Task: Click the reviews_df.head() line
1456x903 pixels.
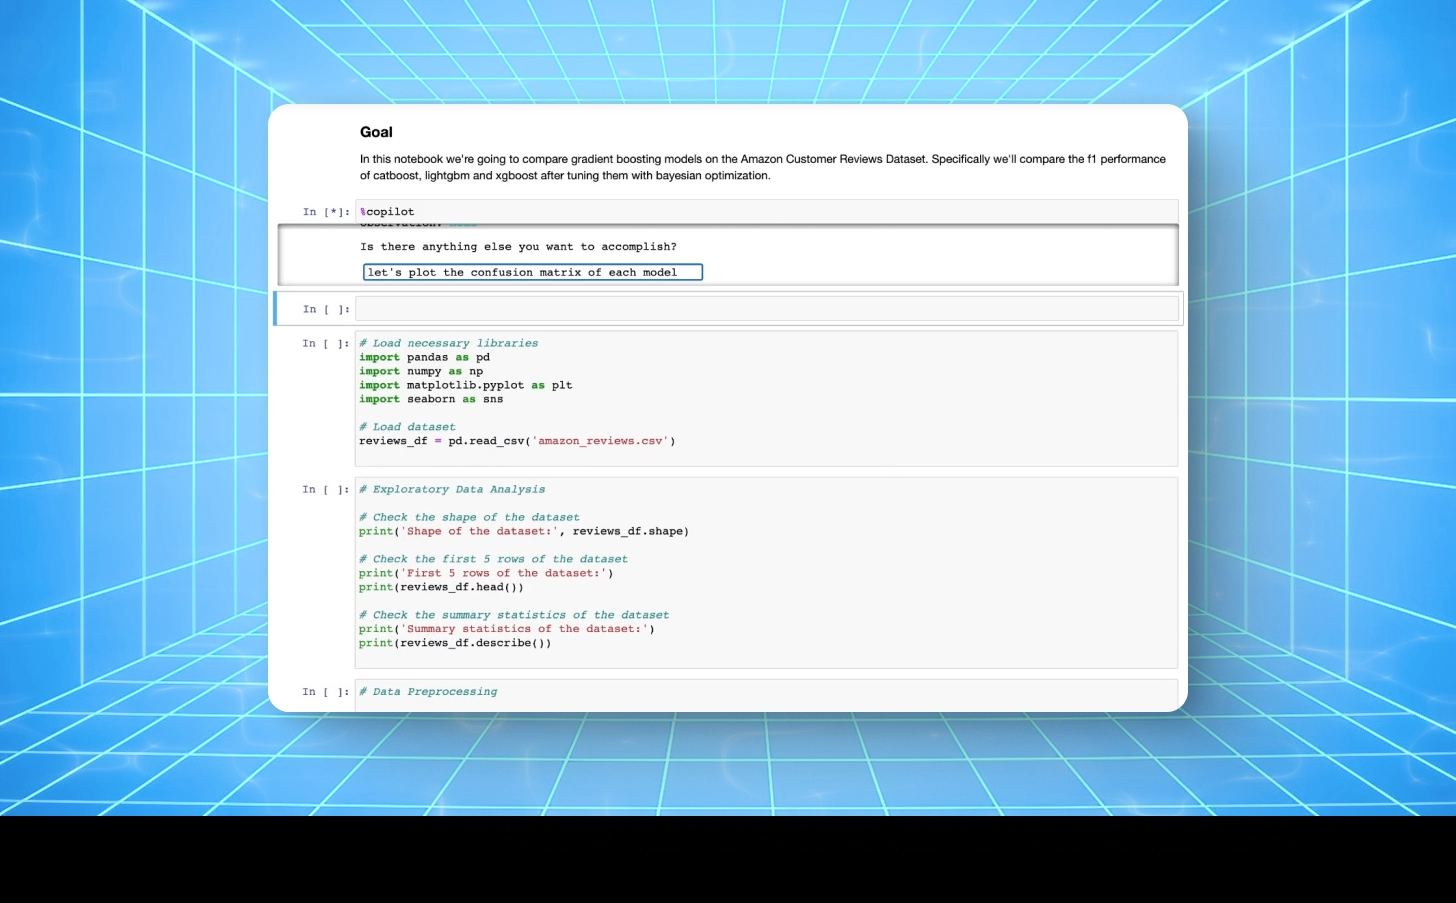Action: pos(440,587)
